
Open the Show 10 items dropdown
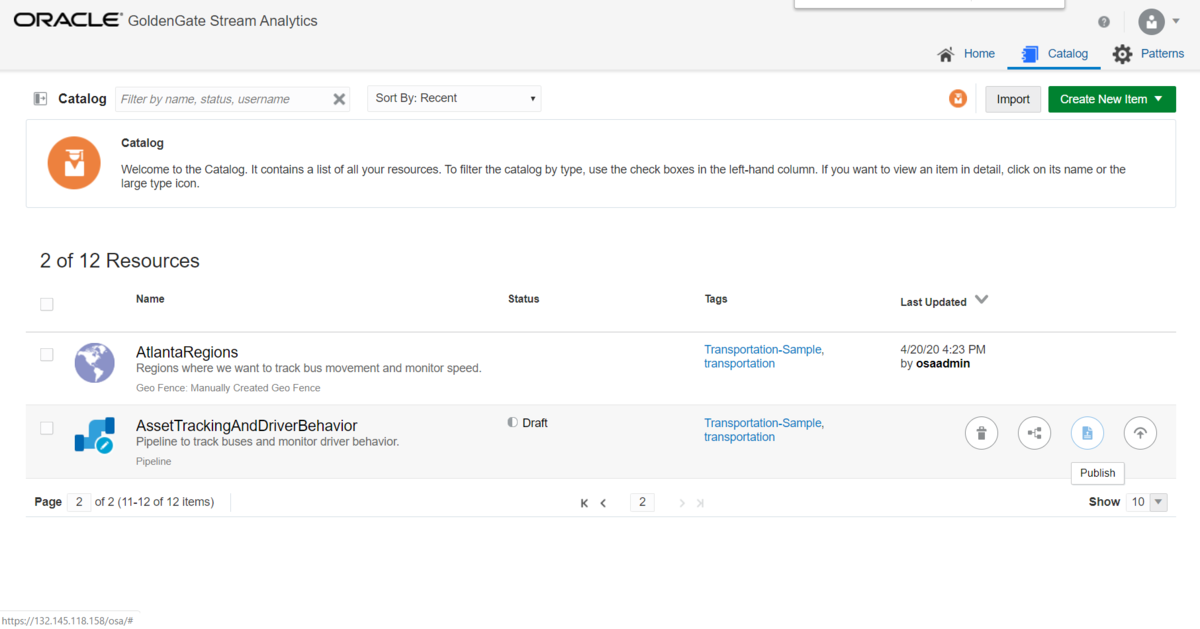point(1147,502)
